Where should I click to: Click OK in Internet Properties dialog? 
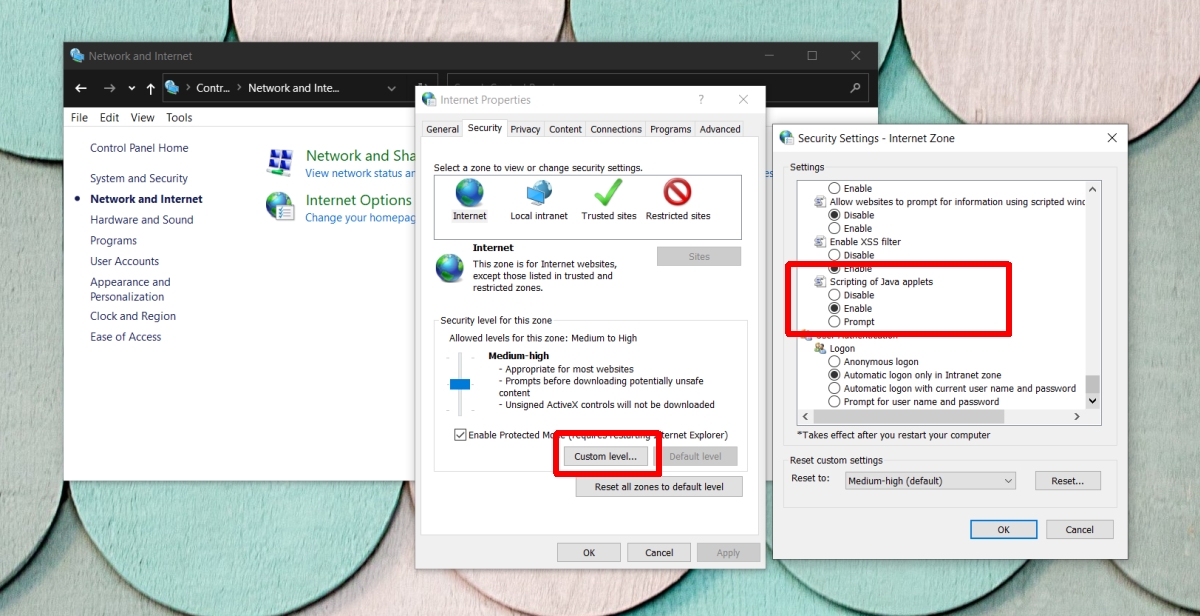pos(589,553)
